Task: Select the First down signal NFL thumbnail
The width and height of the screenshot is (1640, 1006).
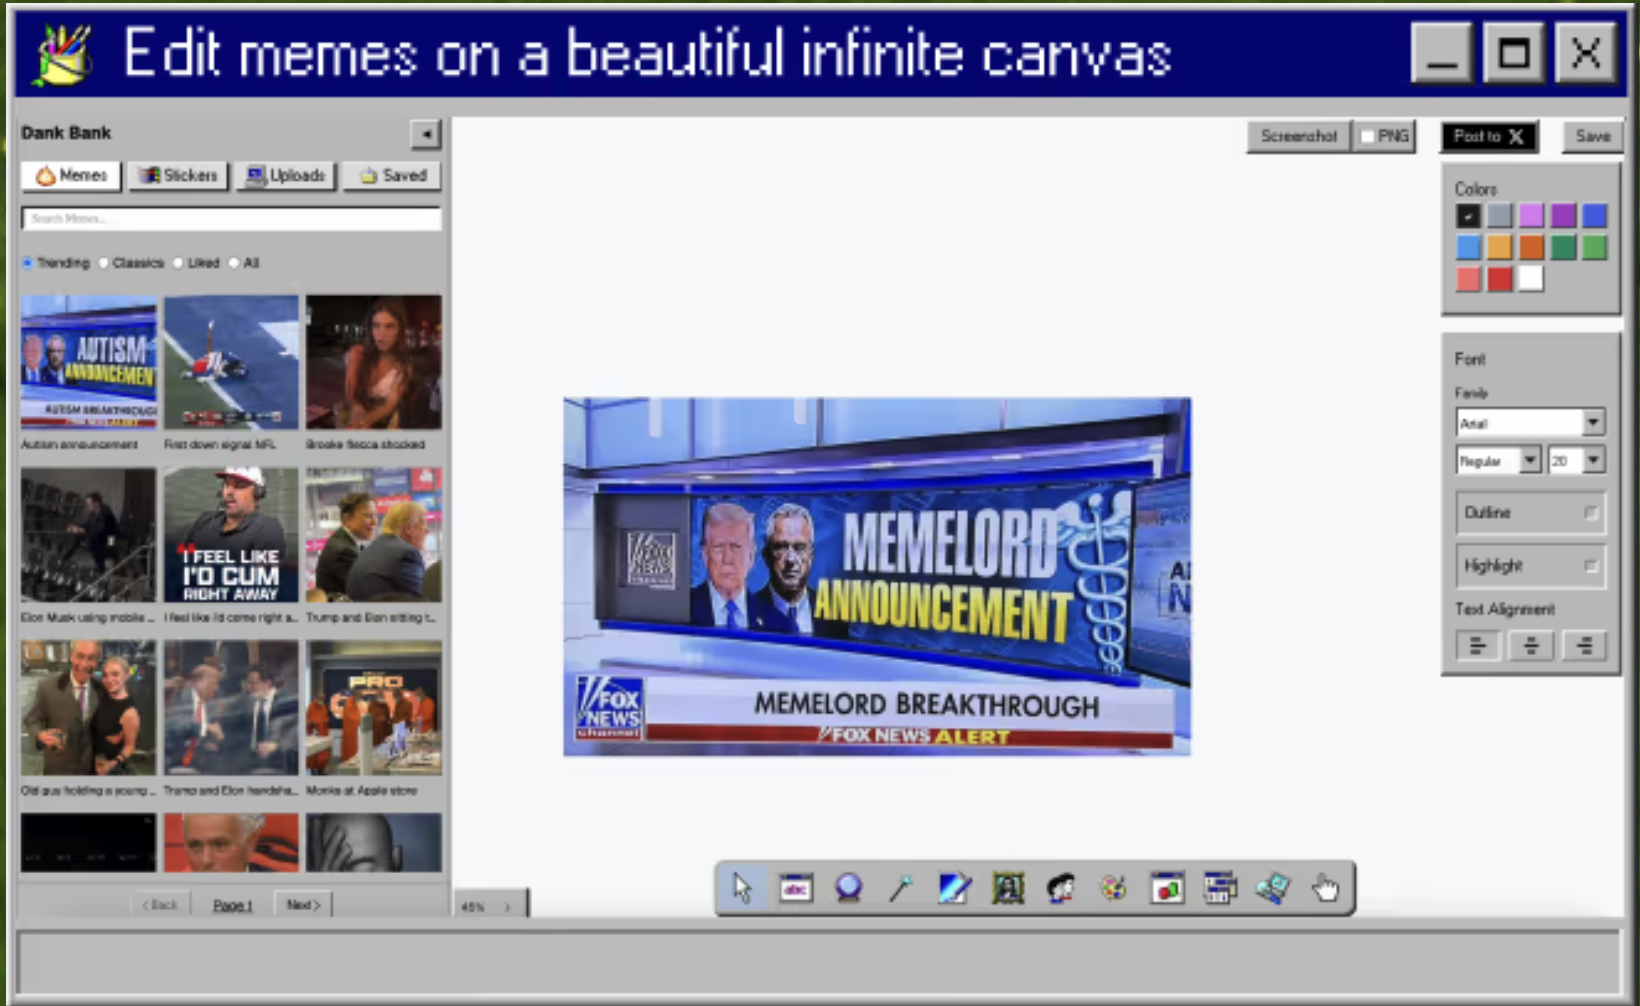Action: click(x=231, y=362)
